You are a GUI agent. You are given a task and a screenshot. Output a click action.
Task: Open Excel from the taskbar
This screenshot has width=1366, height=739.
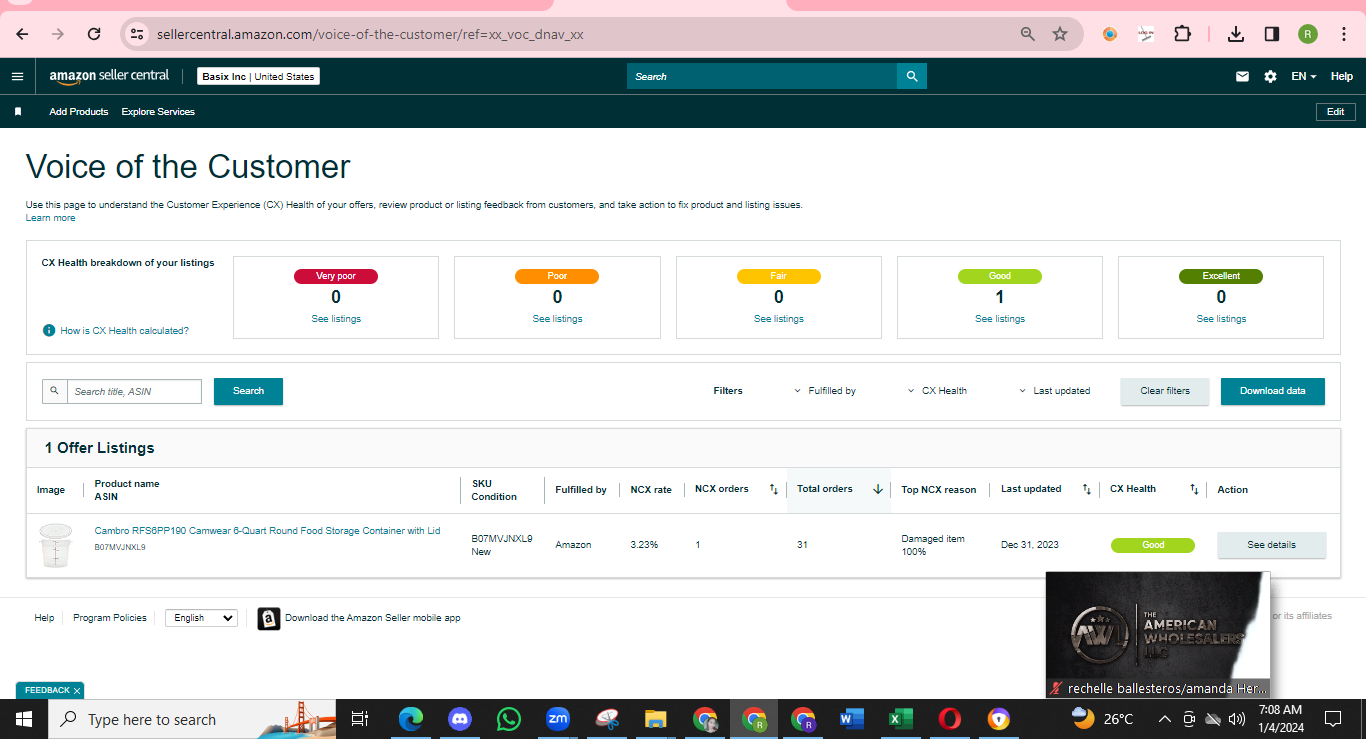click(901, 719)
